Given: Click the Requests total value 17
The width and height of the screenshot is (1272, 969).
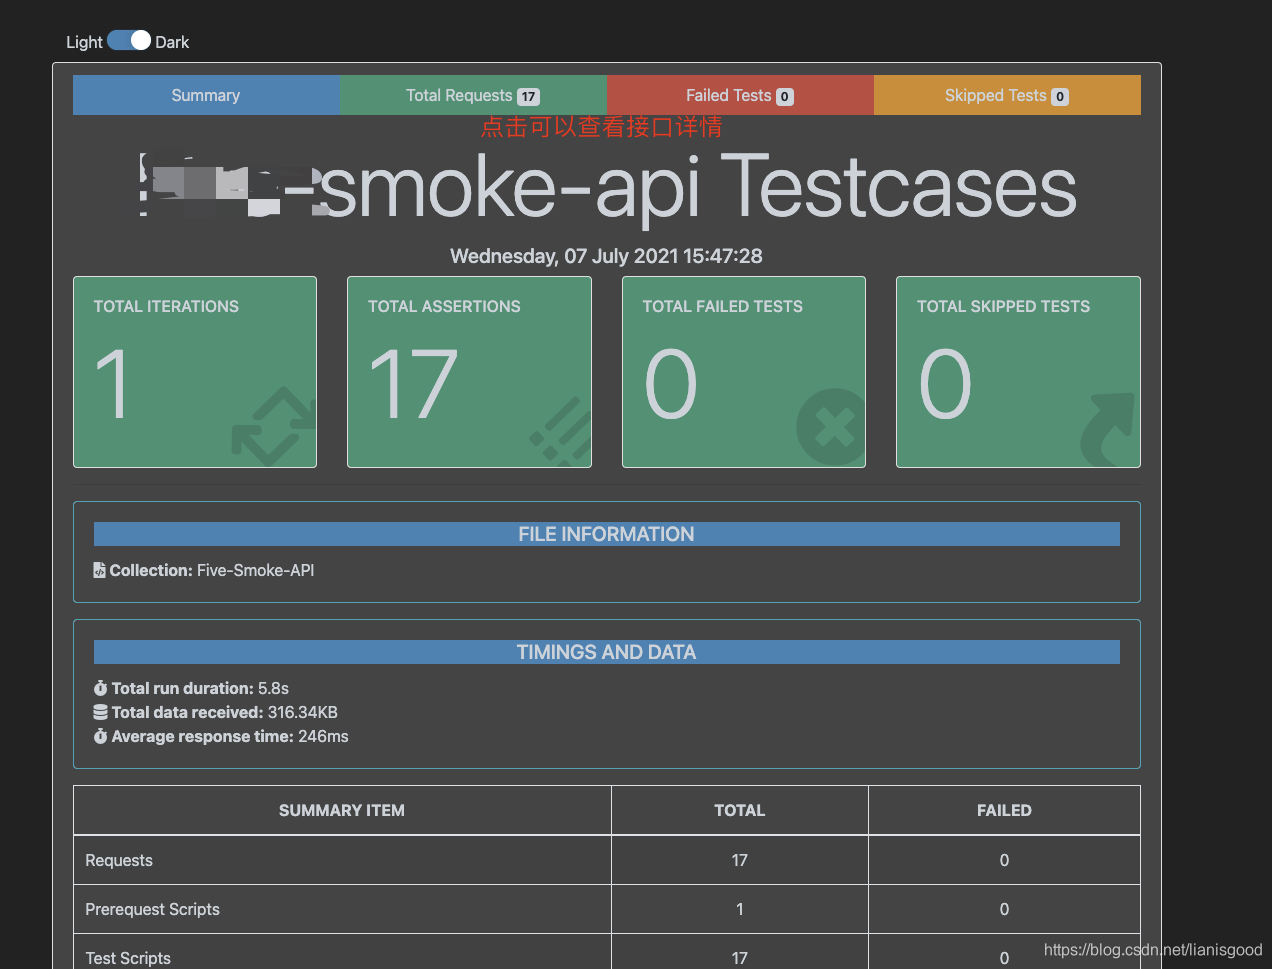Looking at the screenshot, I should tap(740, 860).
